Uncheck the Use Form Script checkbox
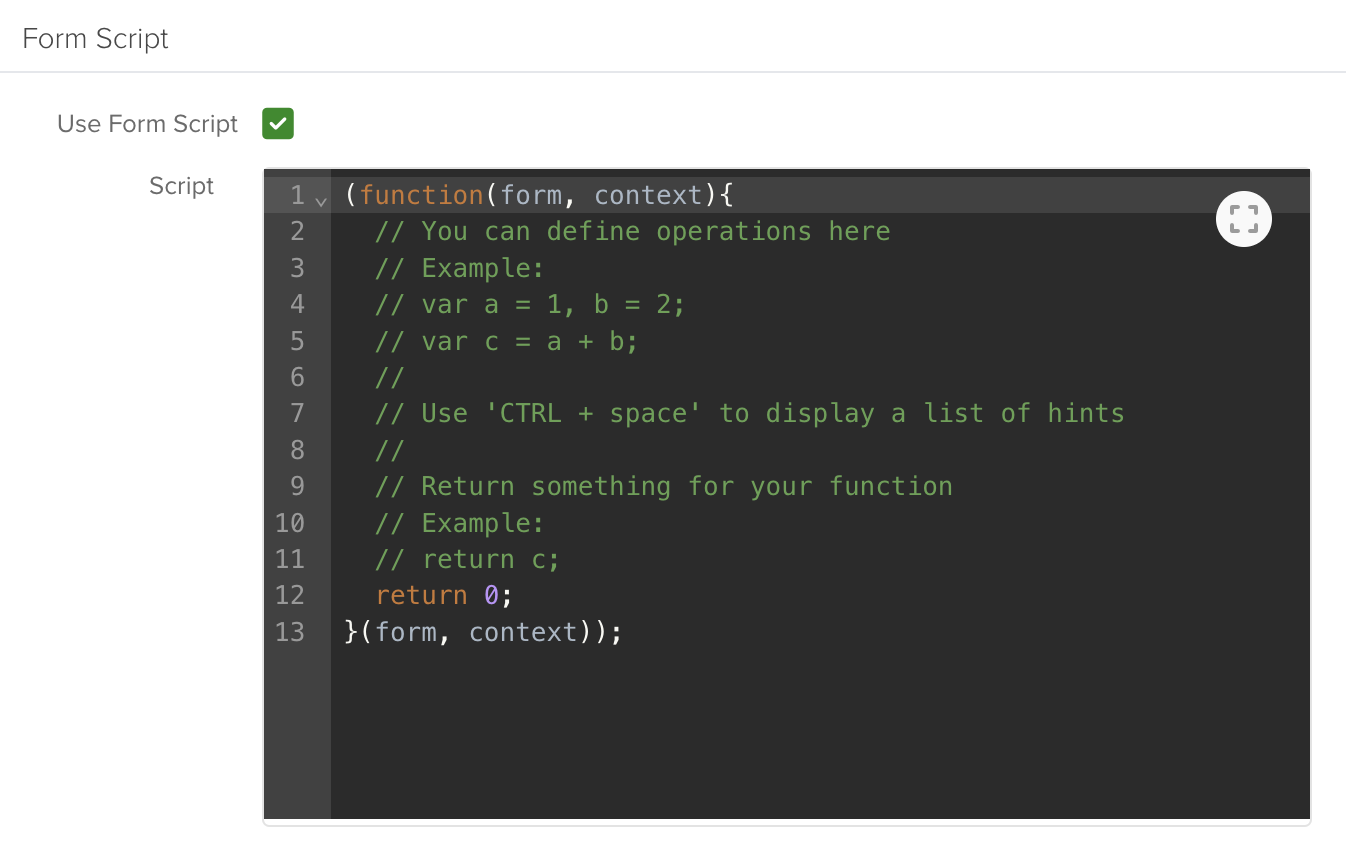The width and height of the screenshot is (1346, 846). click(x=278, y=124)
